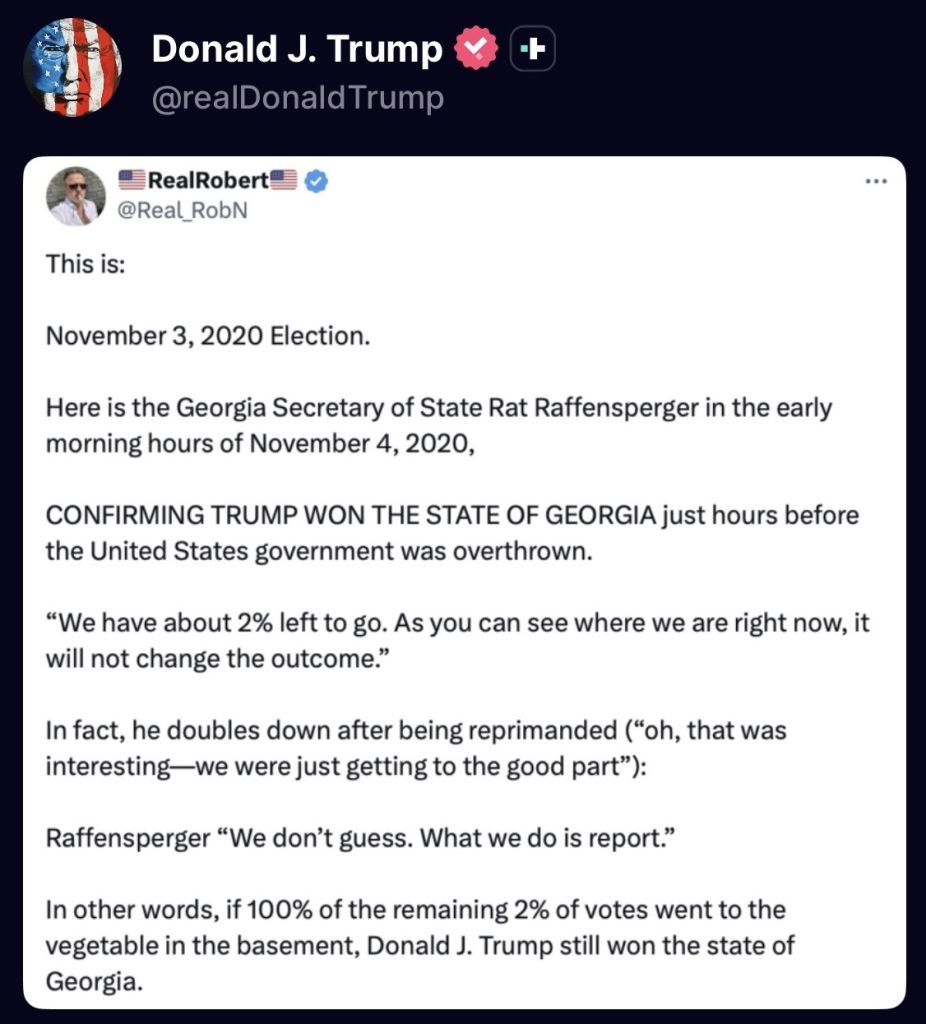Open the three-dot more options menu
This screenshot has width=926, height=1024.
tap(876, 181)
